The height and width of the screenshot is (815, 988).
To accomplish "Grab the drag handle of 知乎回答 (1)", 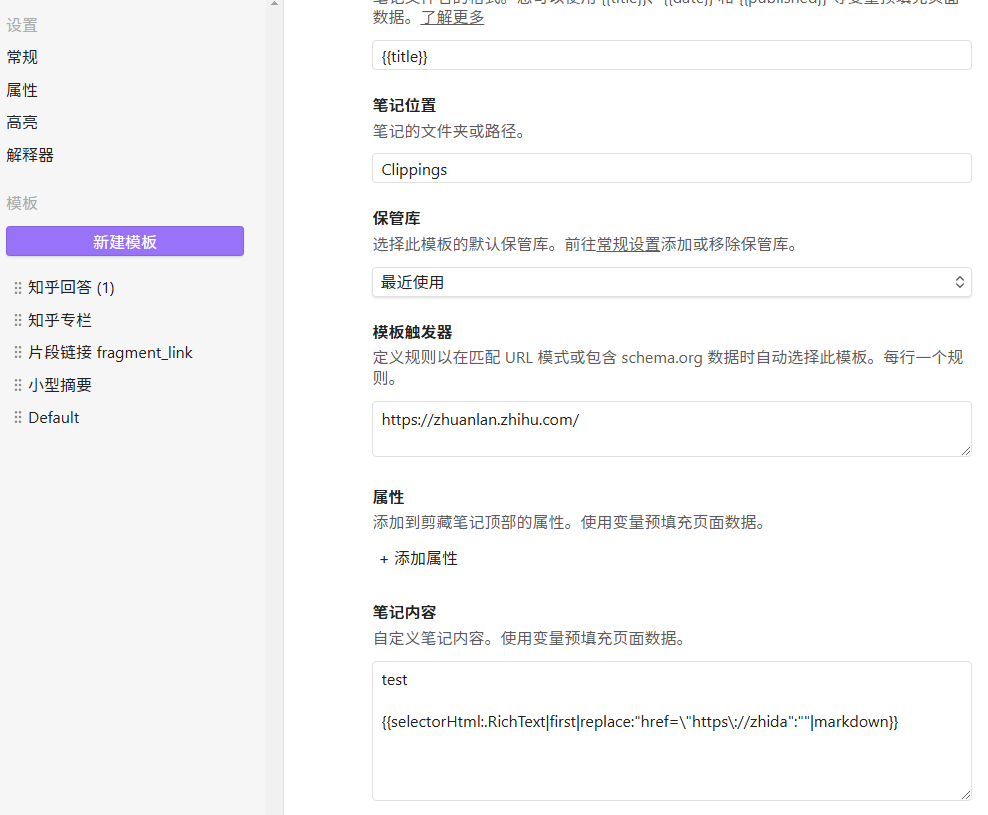I will [18, 288].
